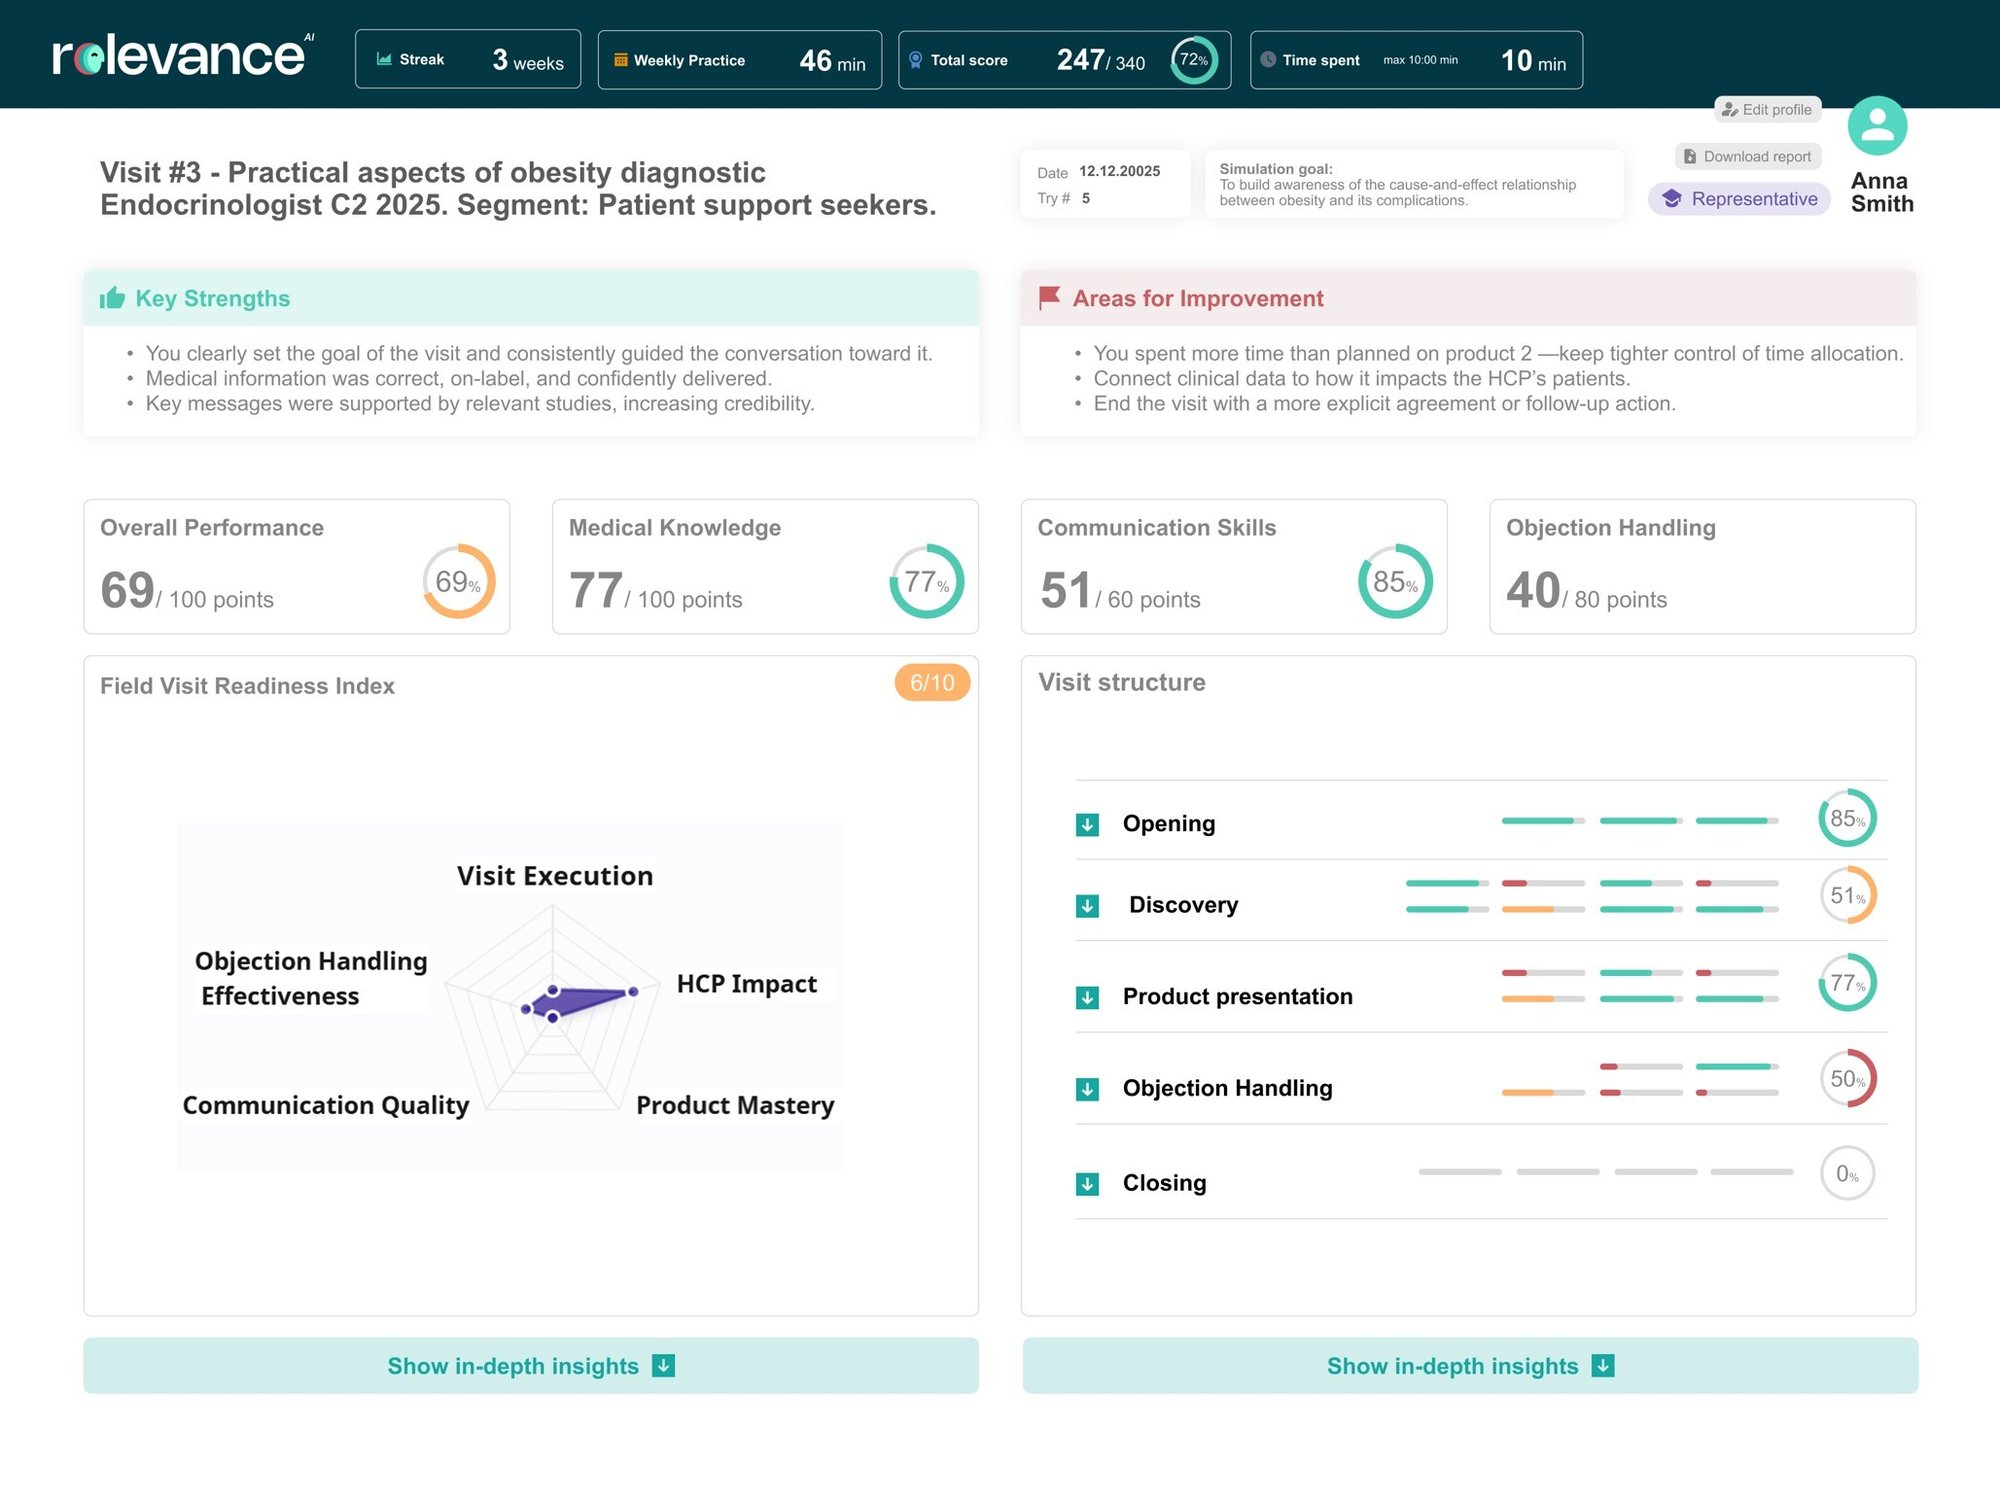Click the 72% total score progress ring
The image size is (2000, 1500).
[x=1194, y=60]
